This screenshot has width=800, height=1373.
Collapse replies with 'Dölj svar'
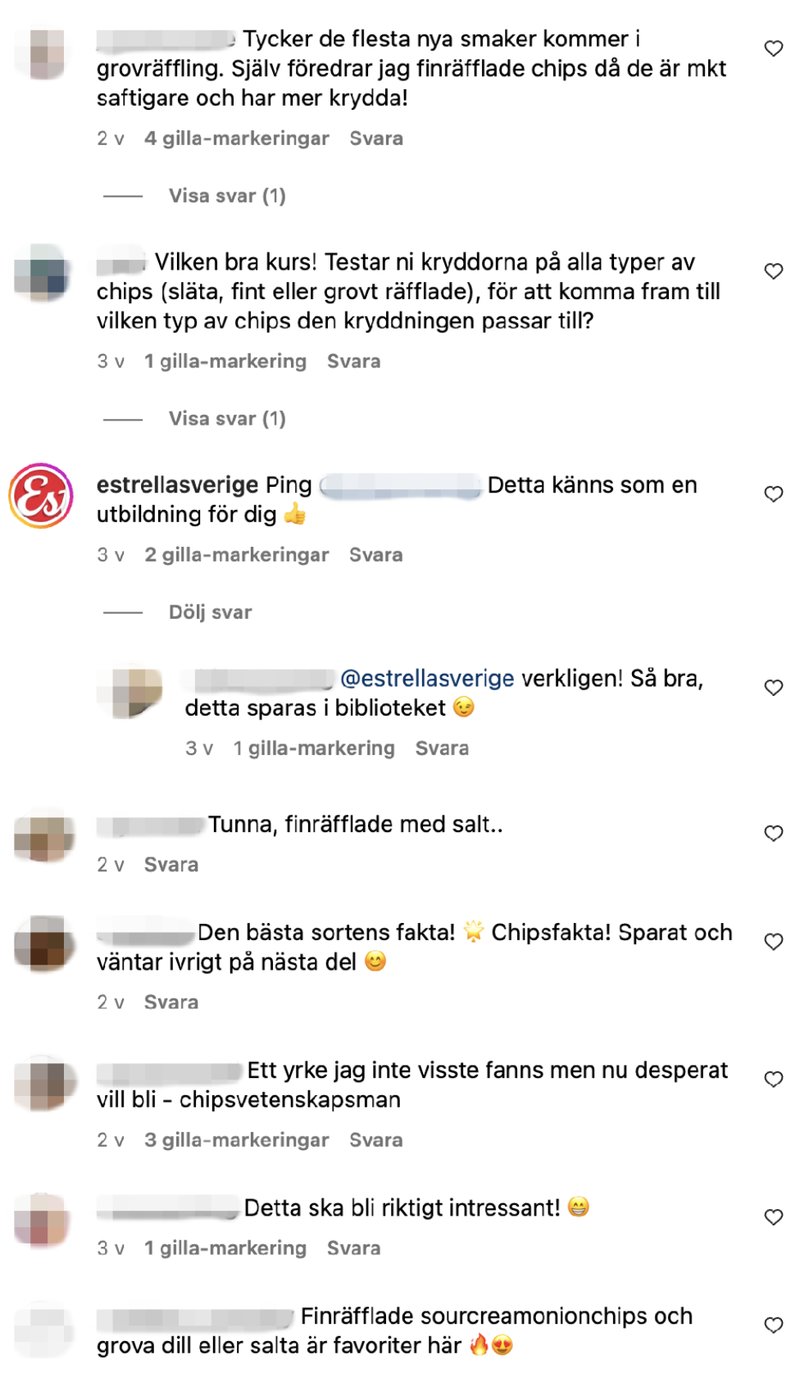coord(210,612)
